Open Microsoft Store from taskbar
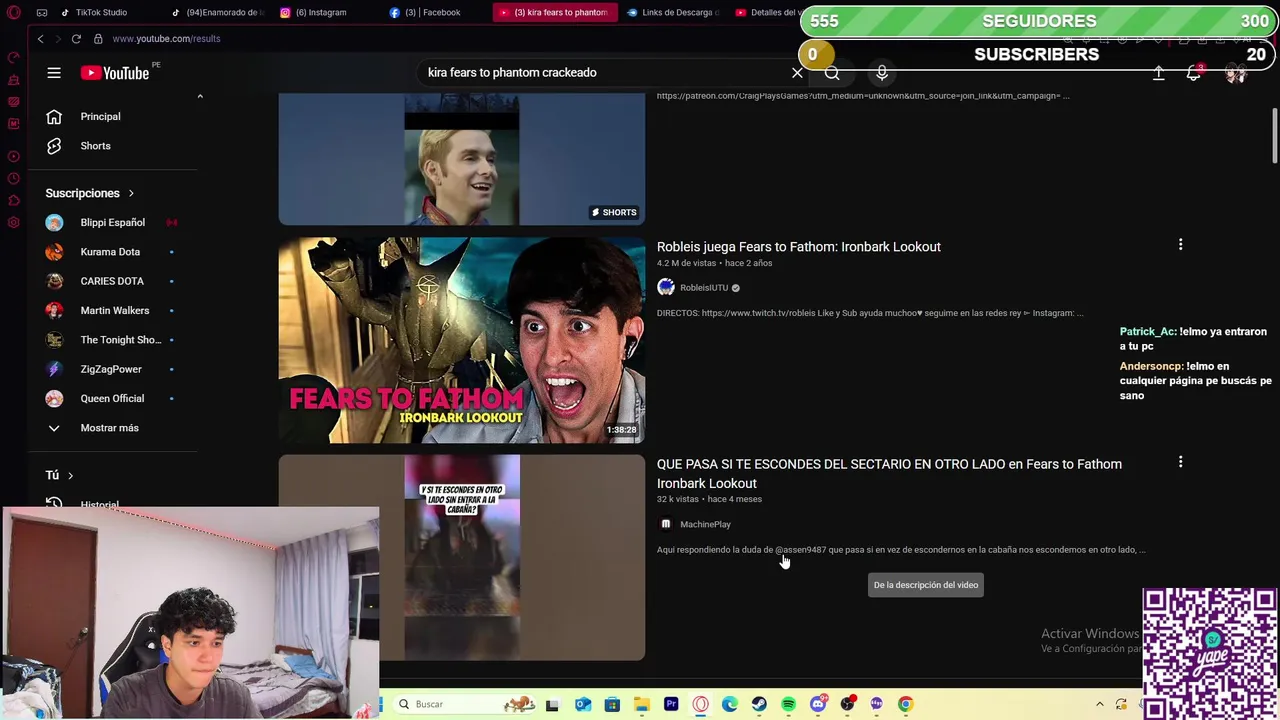 click(x=612, y=704)
